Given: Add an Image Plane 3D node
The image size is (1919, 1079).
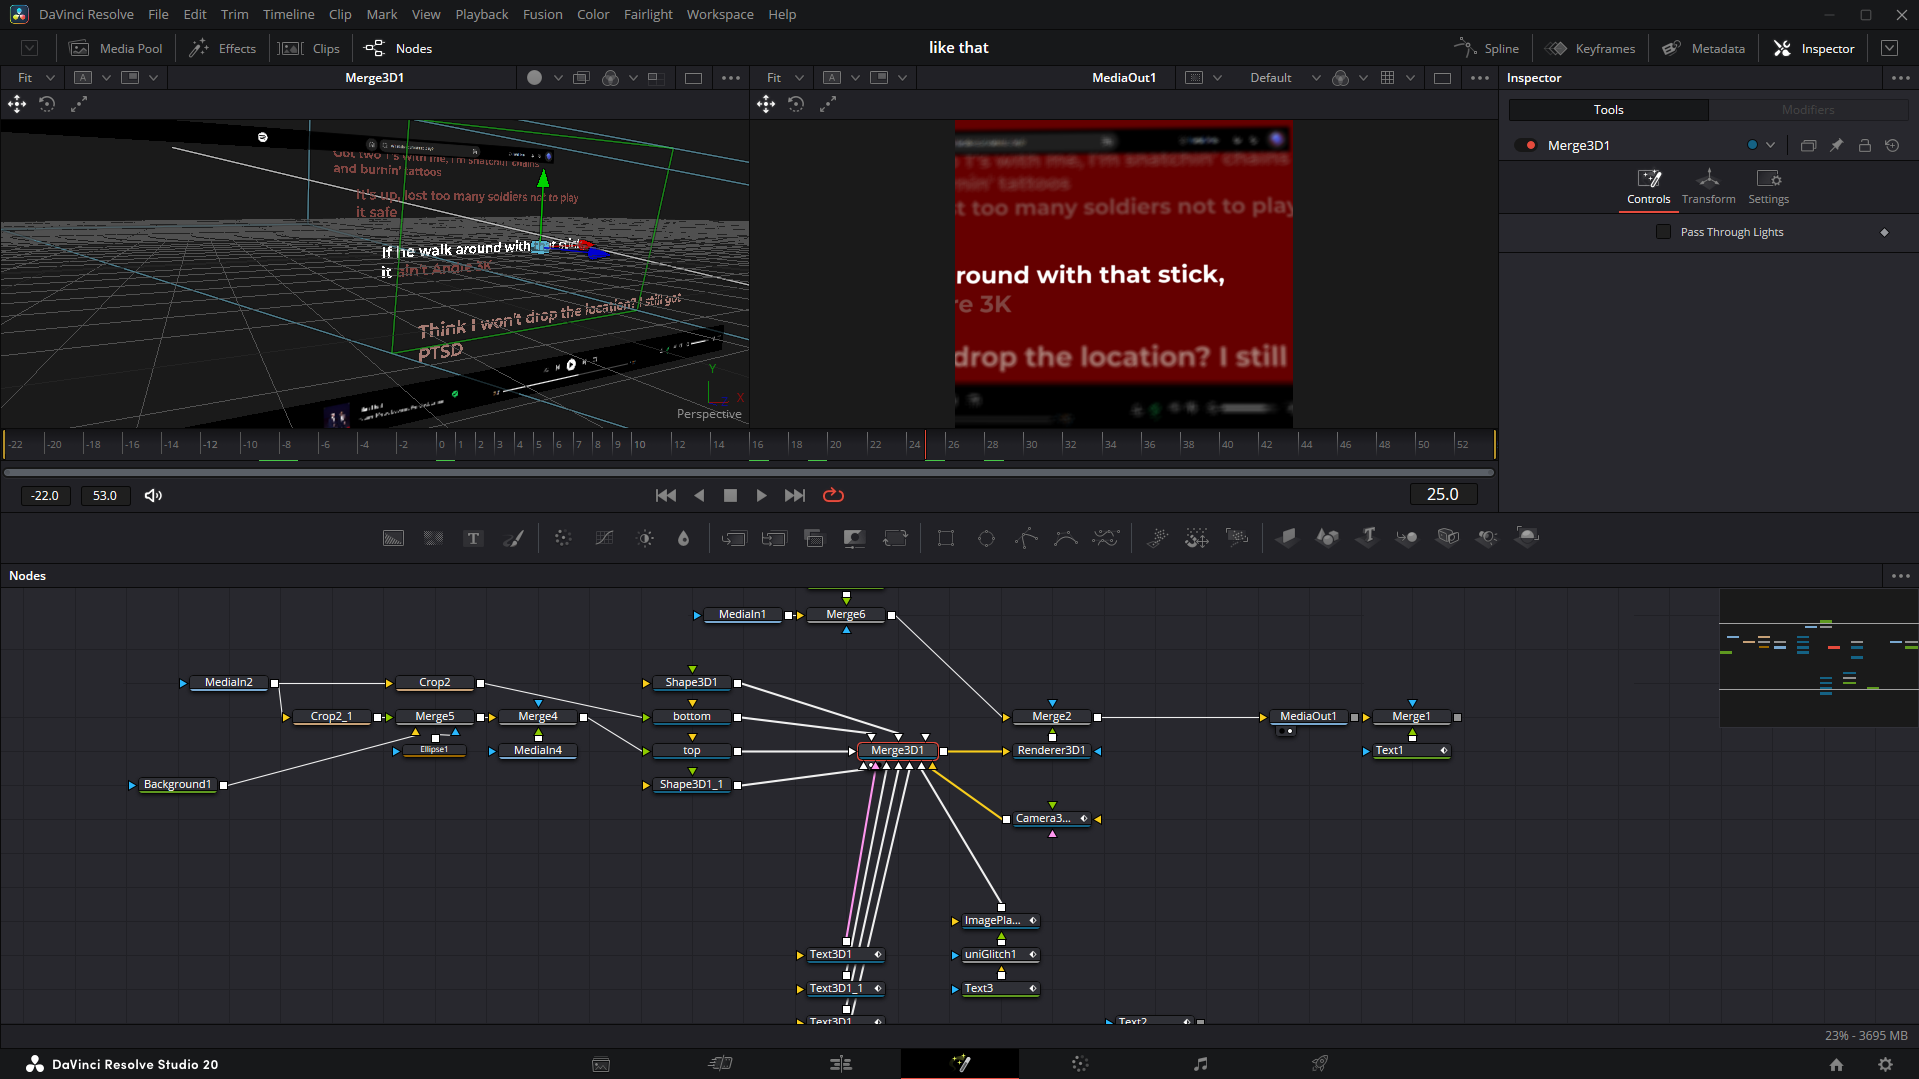Looking at the screenshot, I should click(x=1287, y=538).
